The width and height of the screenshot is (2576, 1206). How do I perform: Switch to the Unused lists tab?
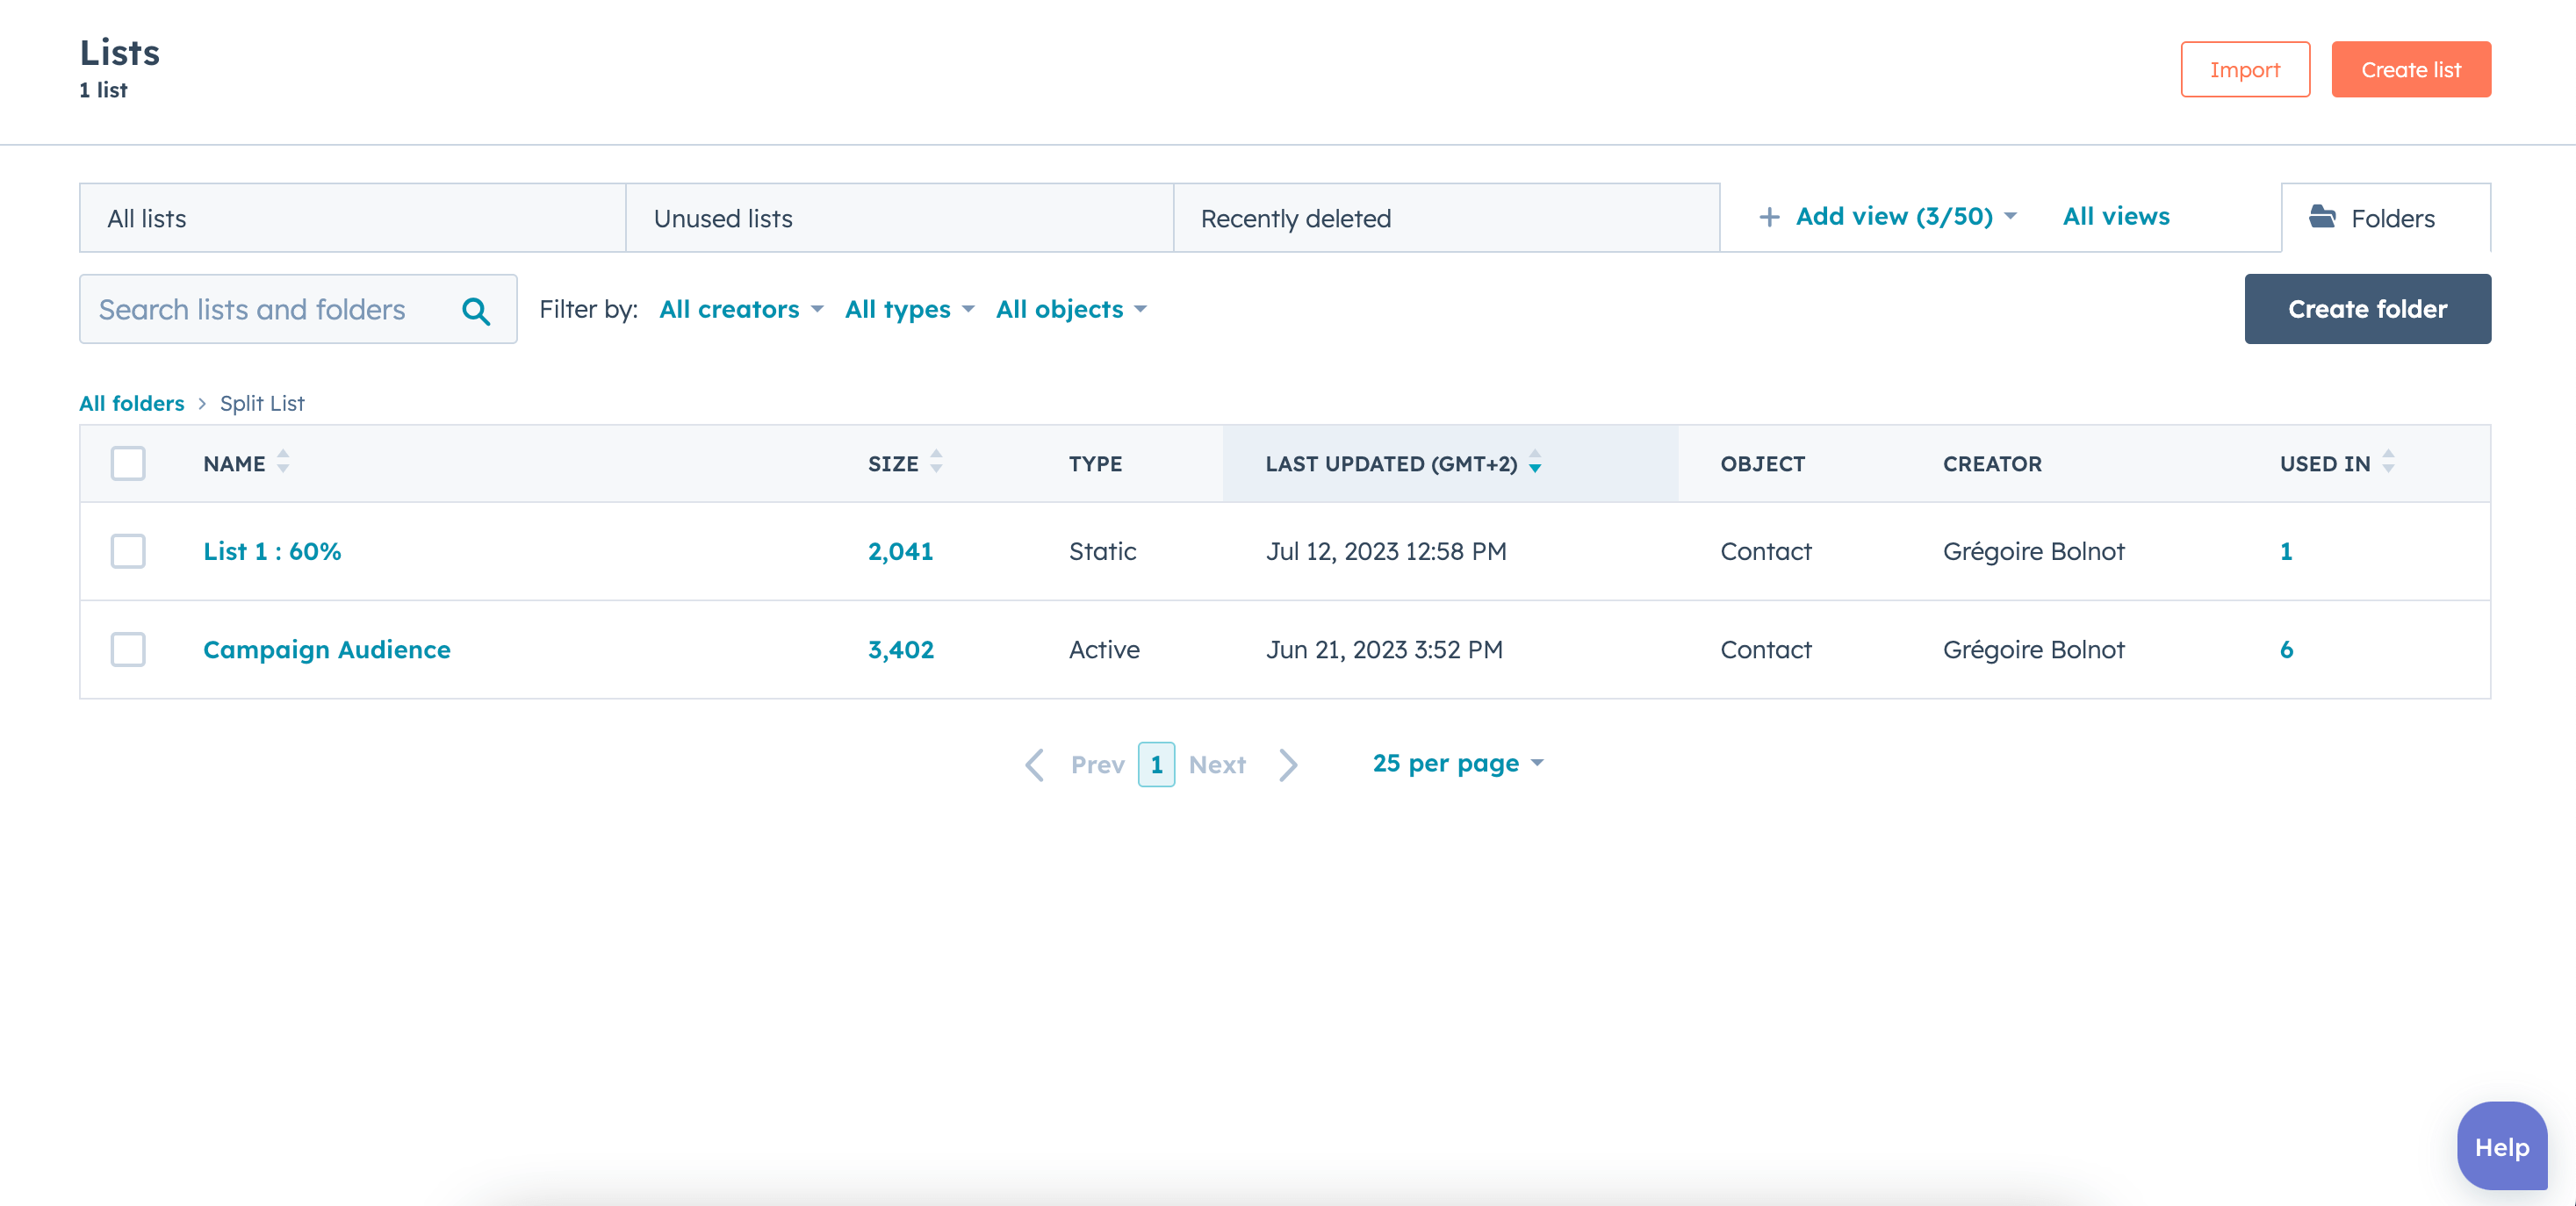click(x=899, y=218)
